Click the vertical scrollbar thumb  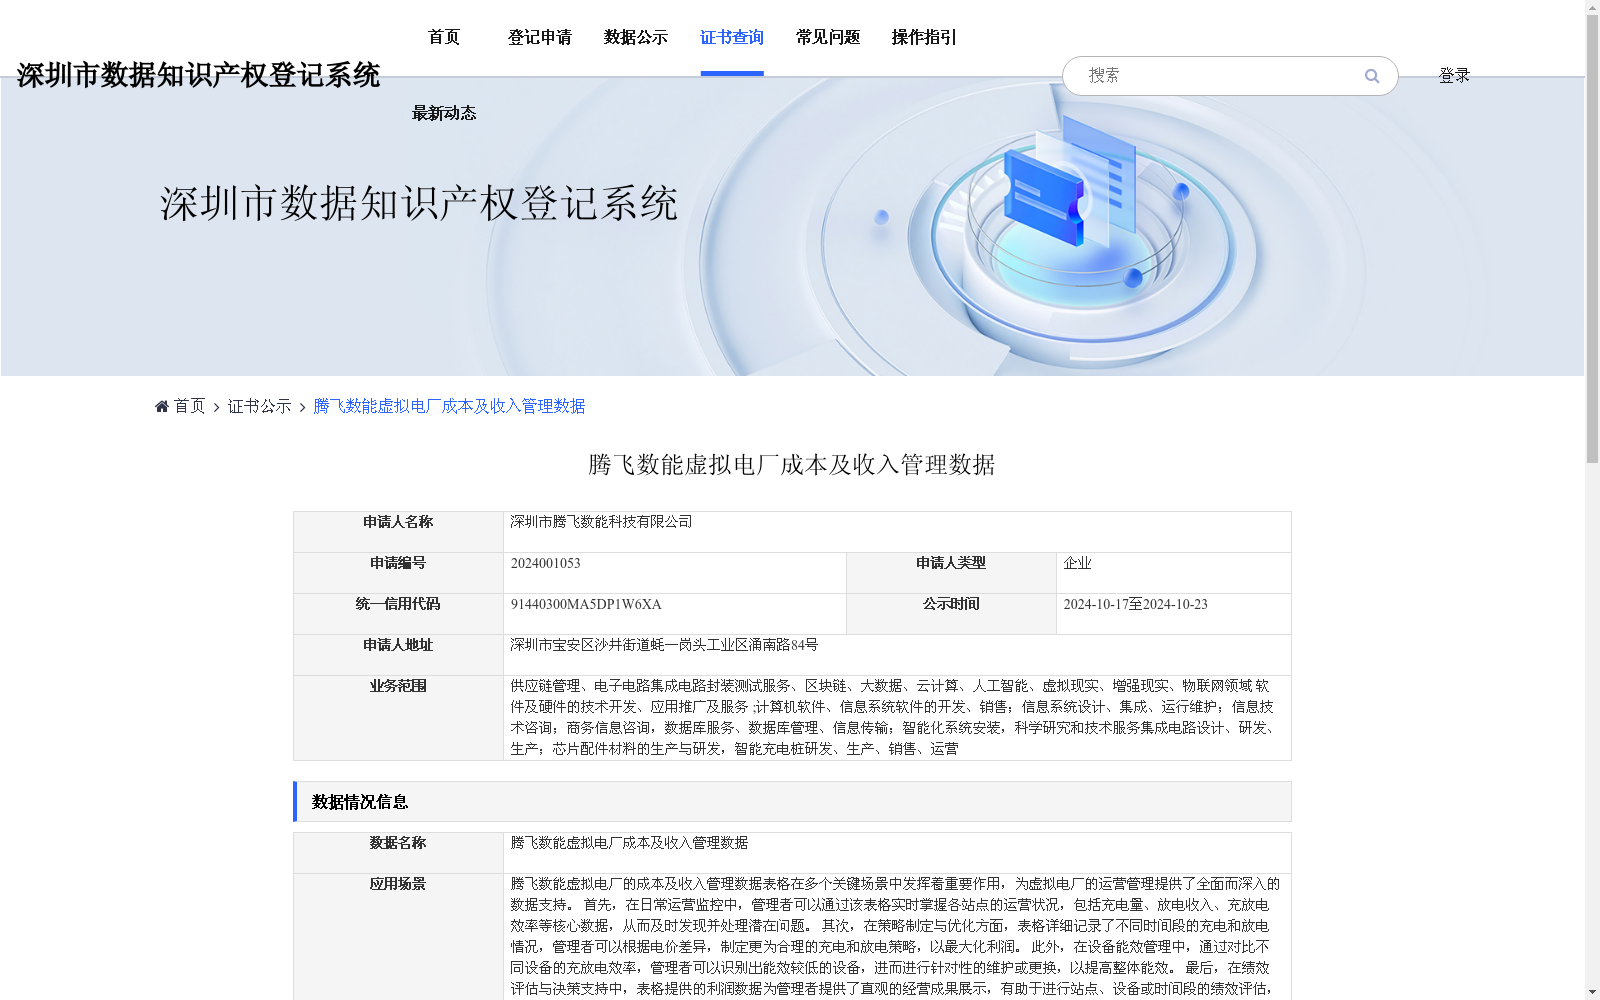(1592, 240)
